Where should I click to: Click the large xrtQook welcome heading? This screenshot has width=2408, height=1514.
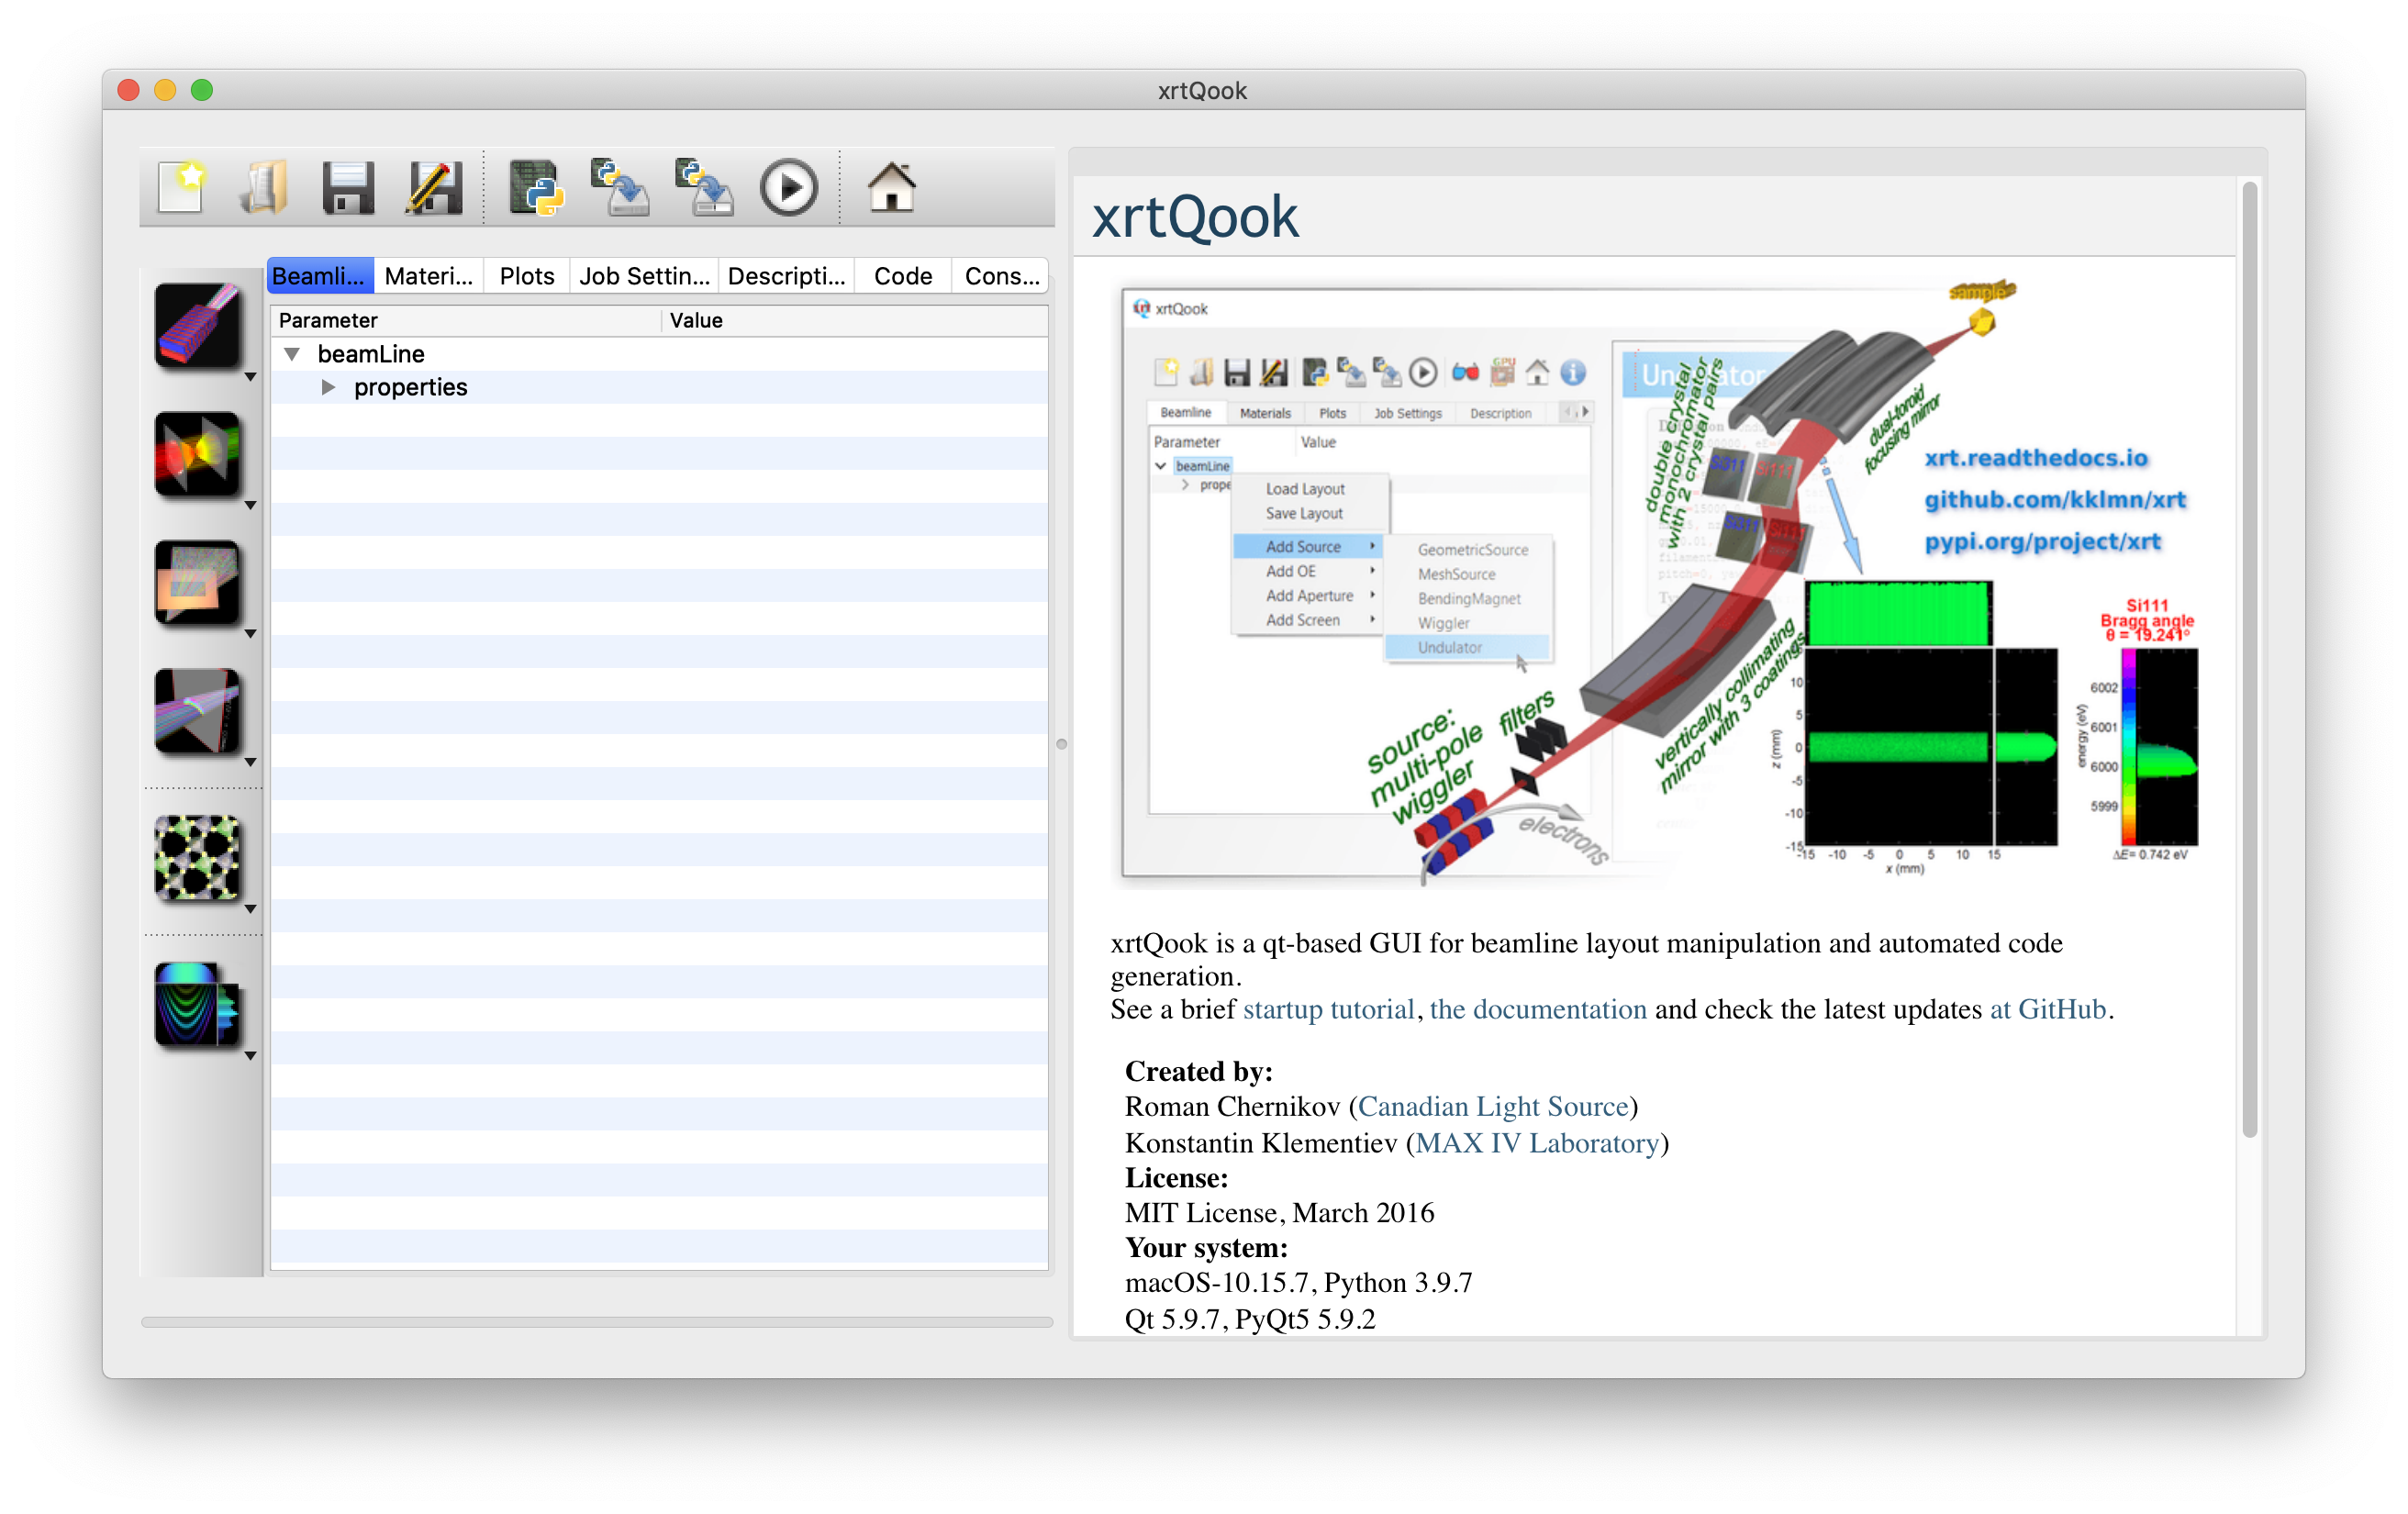(x=1195, y=217)
